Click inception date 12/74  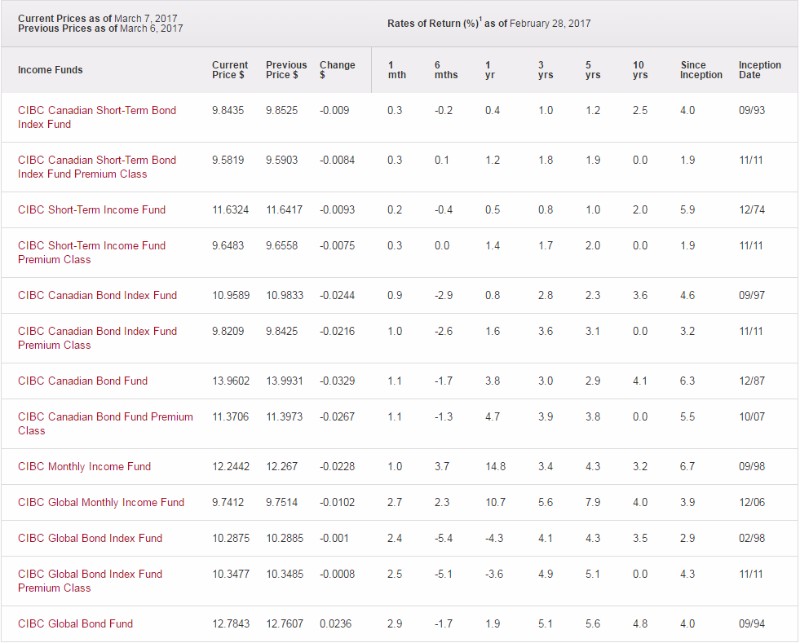[x=752, y=210]
